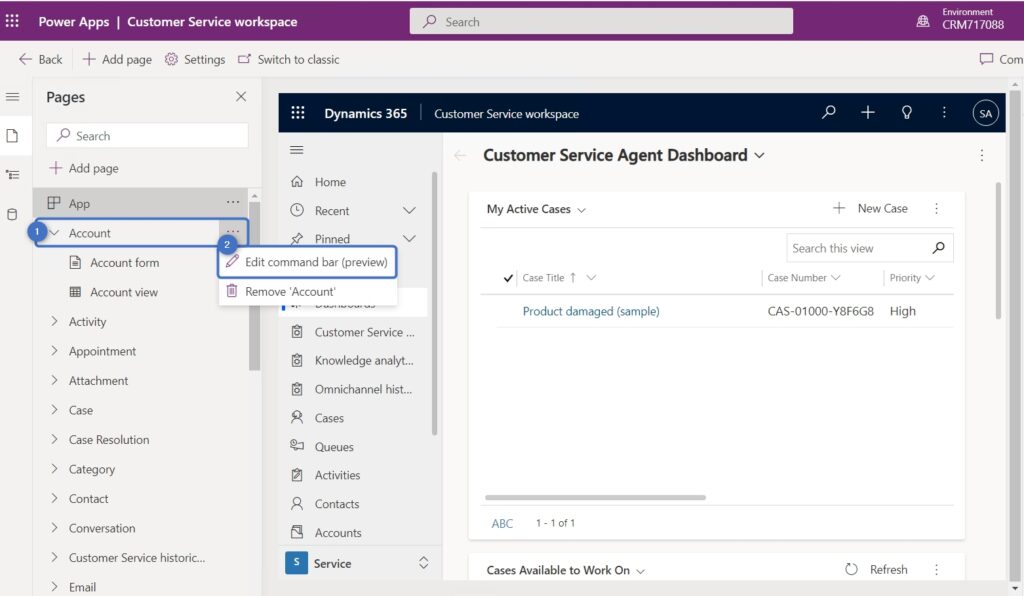Screen dimensions: 1024x596
Task: Open the SA user profile avatar
Action: click(x=985, y=113)
